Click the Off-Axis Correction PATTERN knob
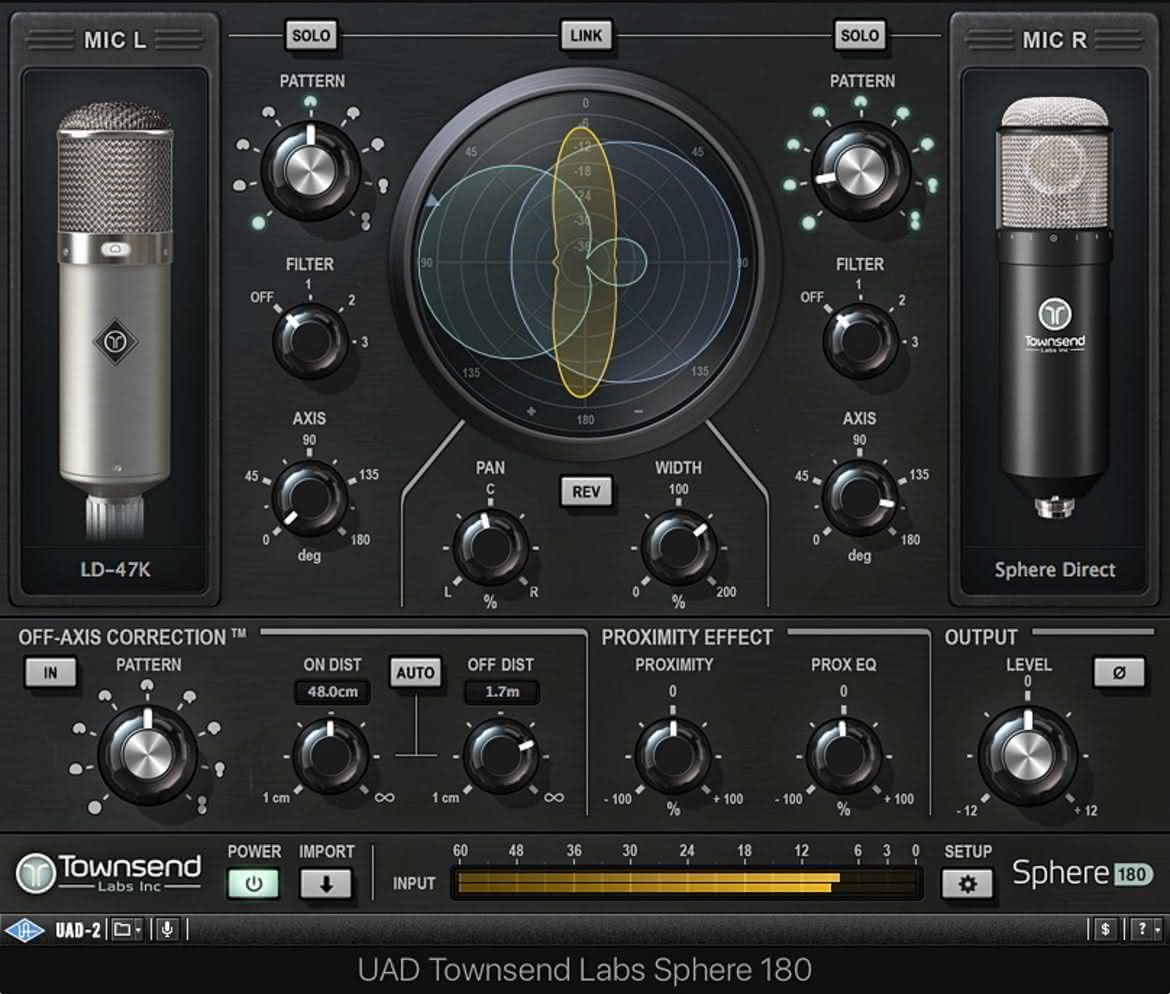The image size is (1170, 994). click(148, 755)
